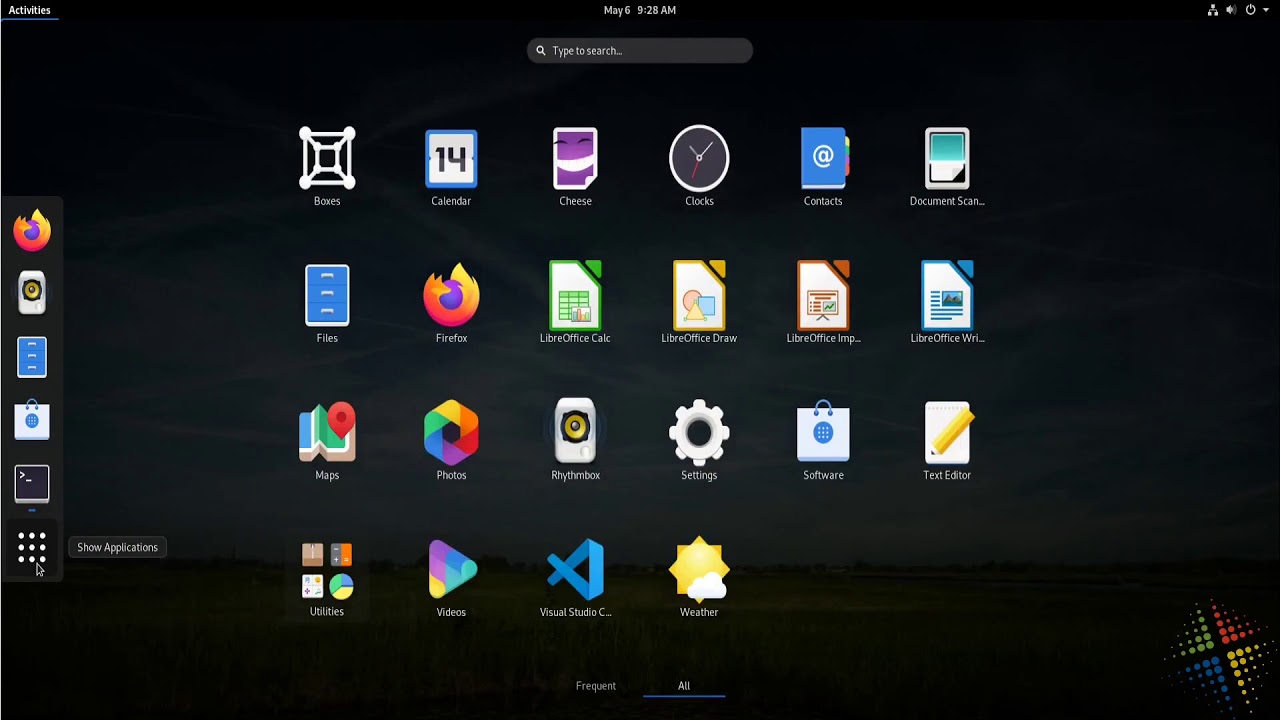
Task: Launch LibreOffice Draw
Action: click(x=699, y=296)
